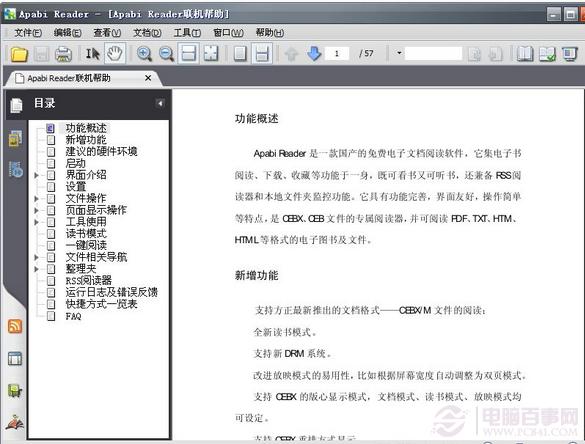Click the find next result icon
Viewport: 585px width, 444px height.
(495, 54)
